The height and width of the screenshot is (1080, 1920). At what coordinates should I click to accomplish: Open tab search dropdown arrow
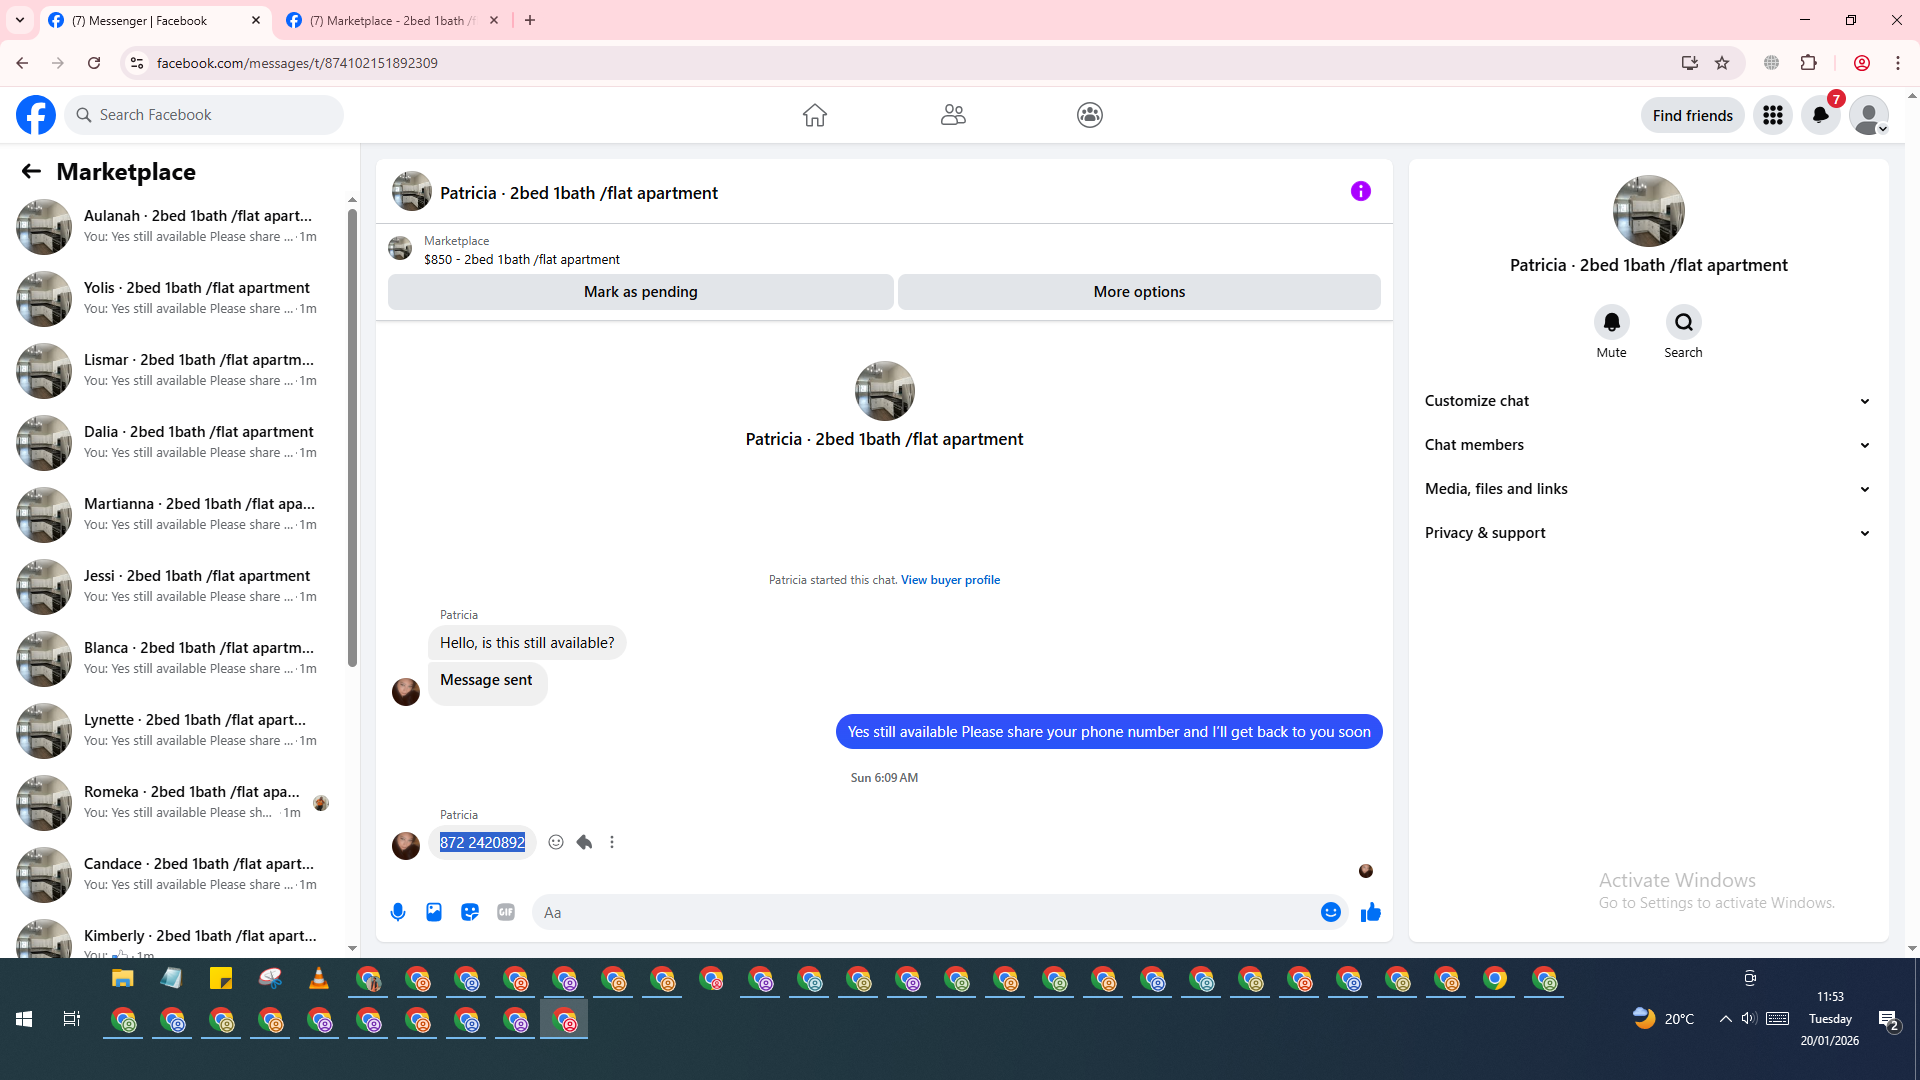coord(20,20)
